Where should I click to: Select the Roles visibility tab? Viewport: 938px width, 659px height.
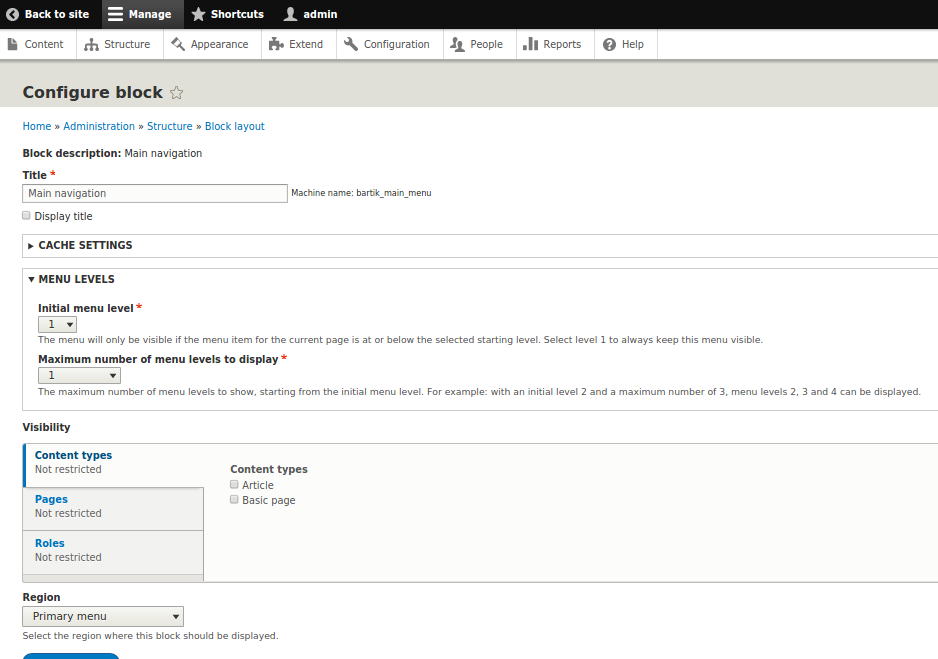click(x=49, y=543)
